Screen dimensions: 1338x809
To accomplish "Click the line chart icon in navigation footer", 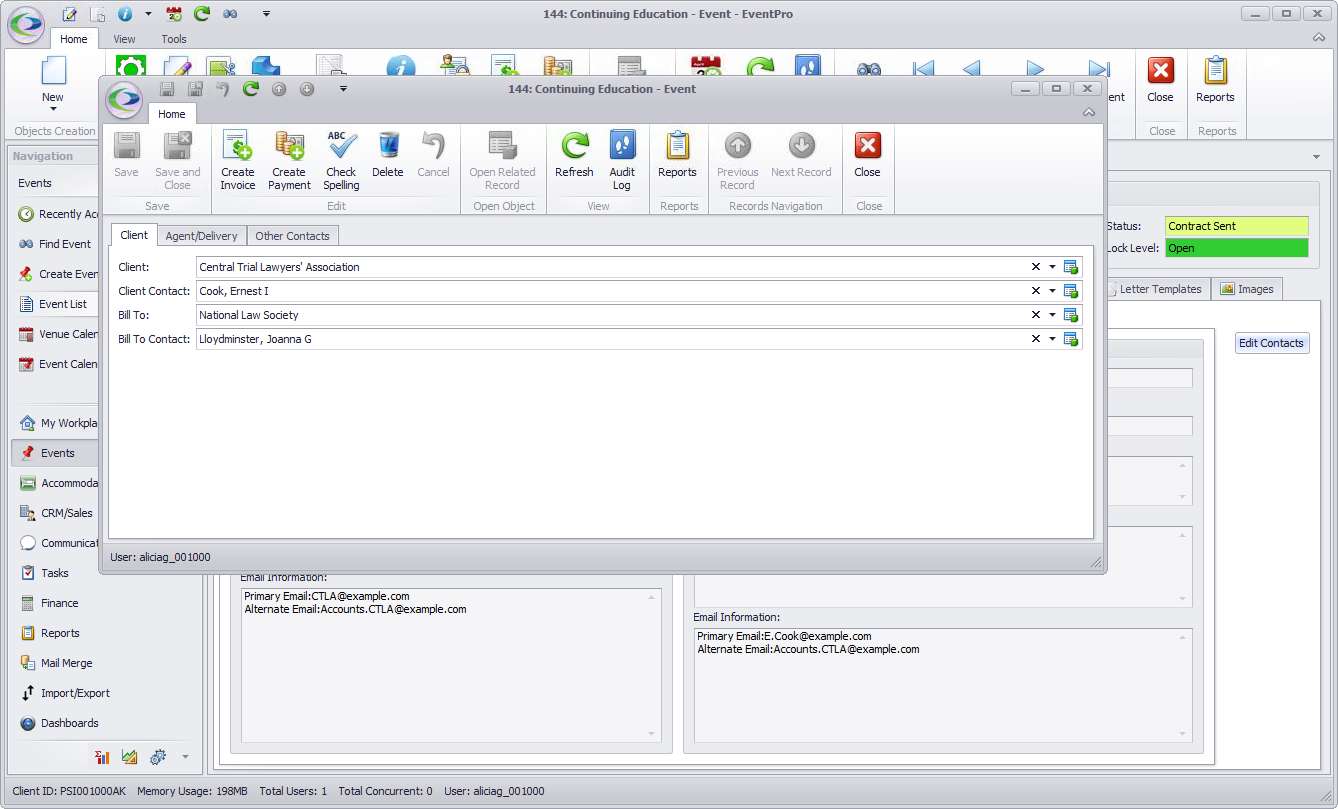I will [x=130, y=757].
